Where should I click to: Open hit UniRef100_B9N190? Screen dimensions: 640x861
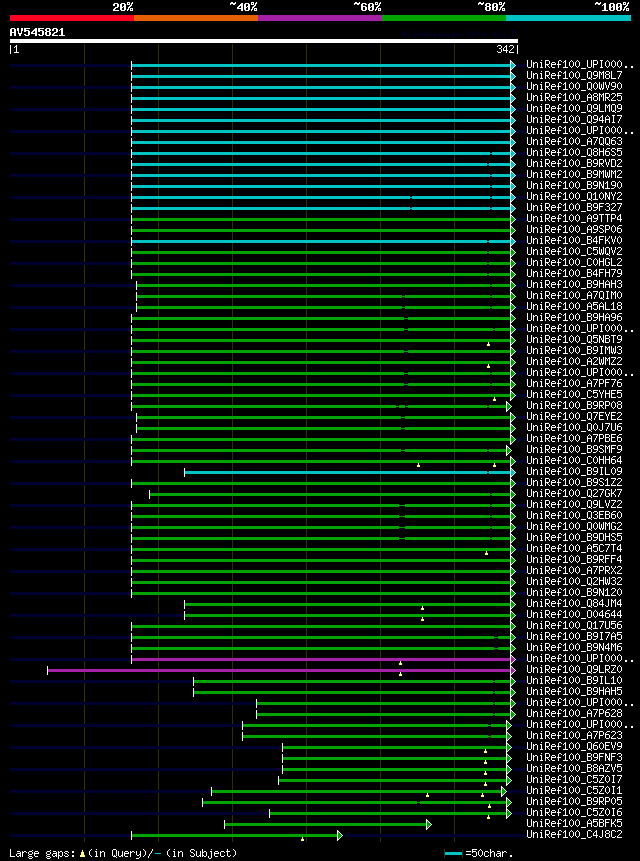[x=574, y=186]
